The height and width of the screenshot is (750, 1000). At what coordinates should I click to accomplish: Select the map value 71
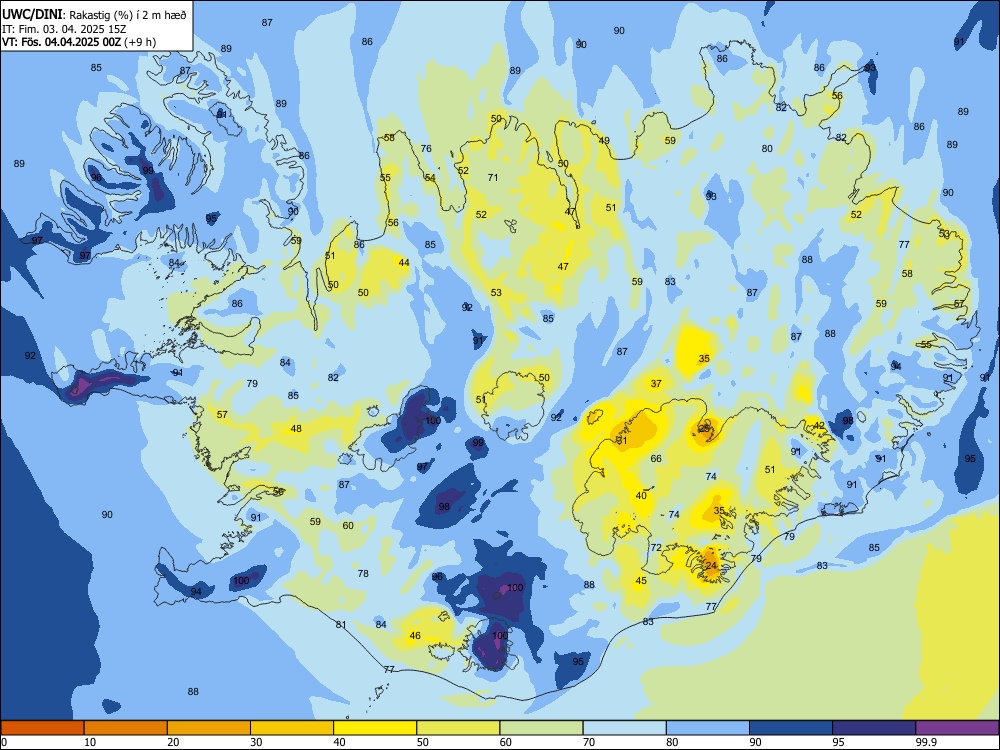tap(493, 177)
